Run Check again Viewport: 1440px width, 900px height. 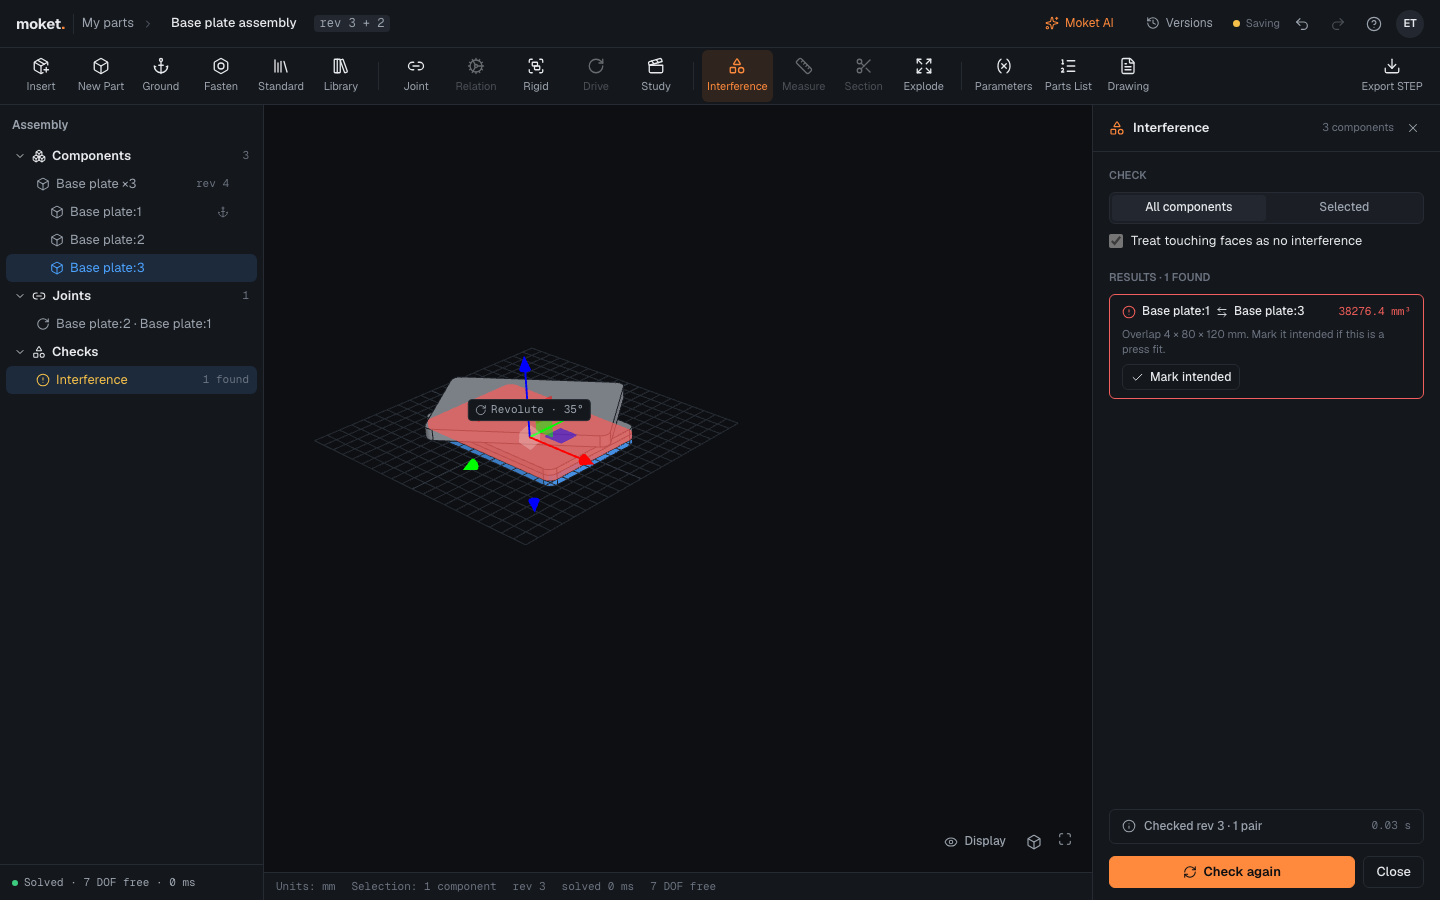click(1232, 872)
